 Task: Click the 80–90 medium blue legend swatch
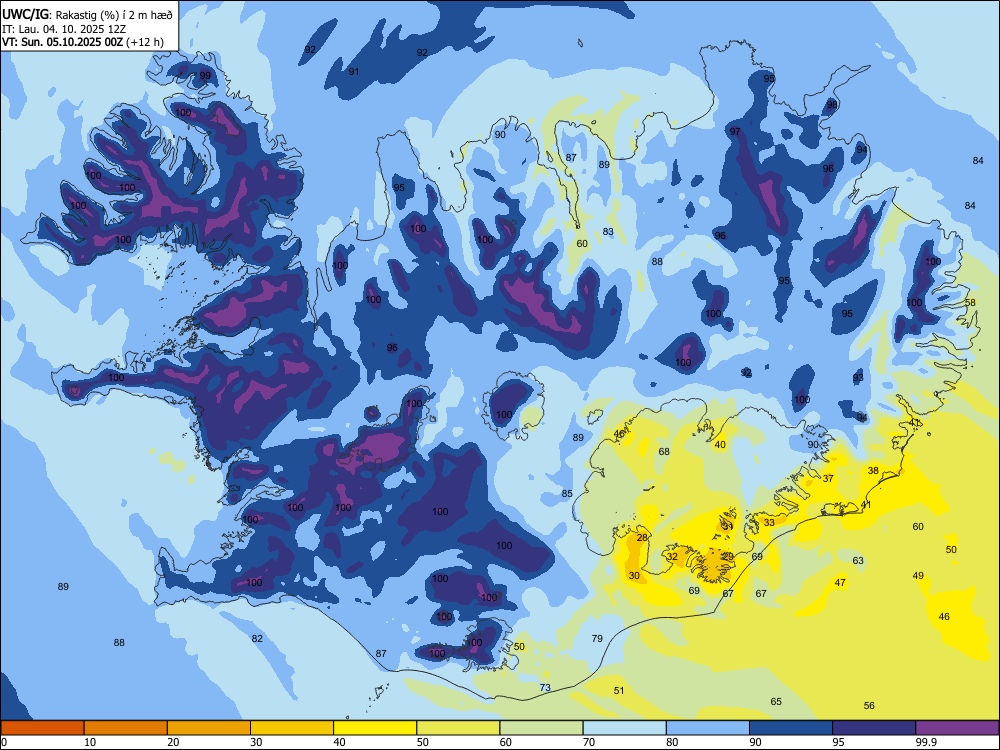click(708, 728)
